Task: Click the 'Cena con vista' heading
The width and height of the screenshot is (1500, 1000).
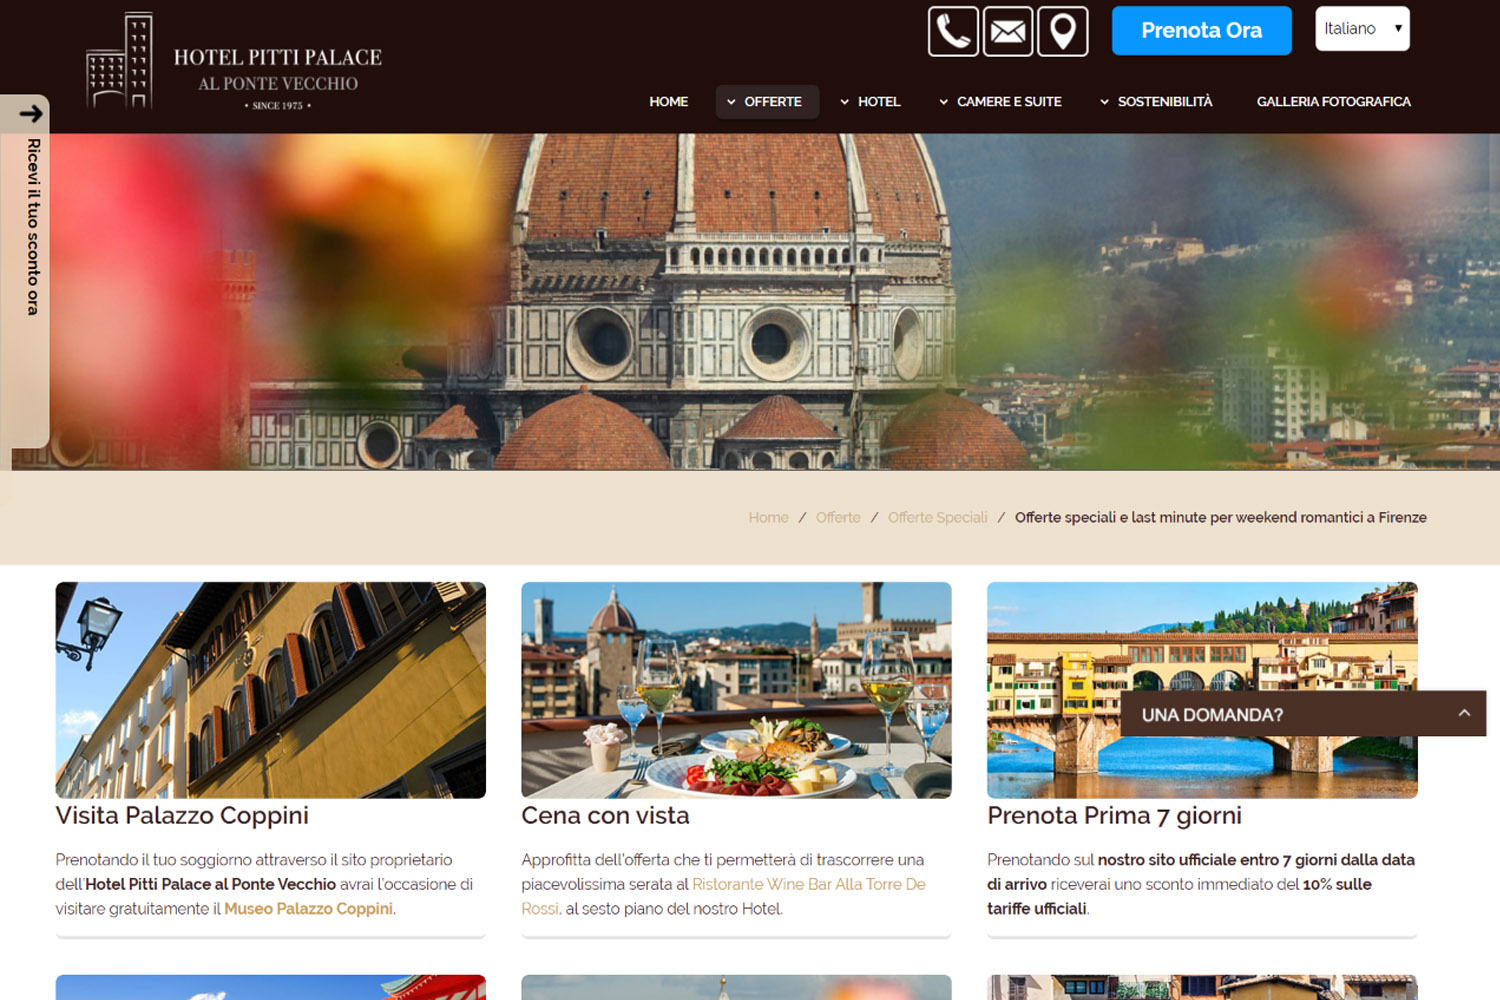Action: [605, 816]
